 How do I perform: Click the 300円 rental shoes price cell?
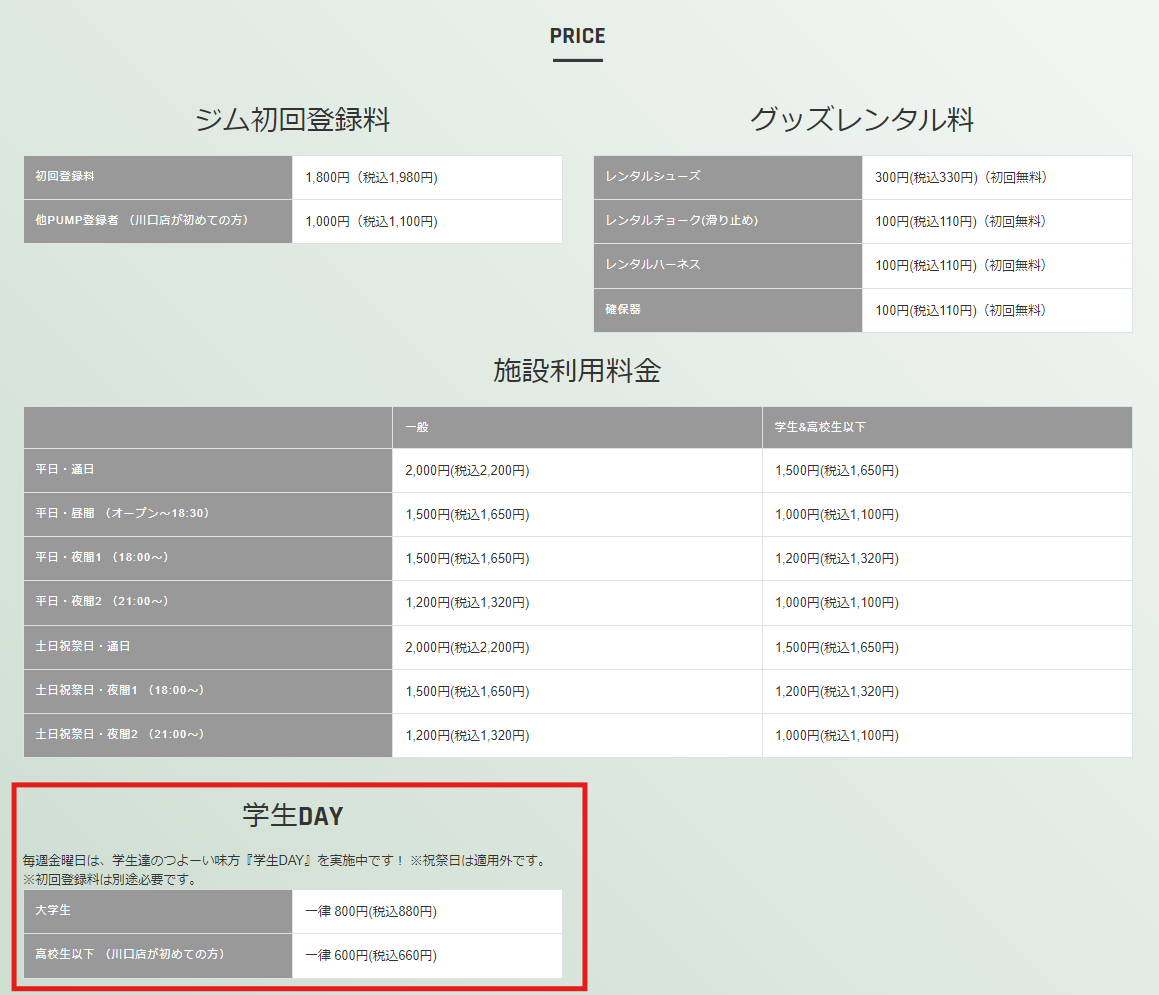coord(960,178)
